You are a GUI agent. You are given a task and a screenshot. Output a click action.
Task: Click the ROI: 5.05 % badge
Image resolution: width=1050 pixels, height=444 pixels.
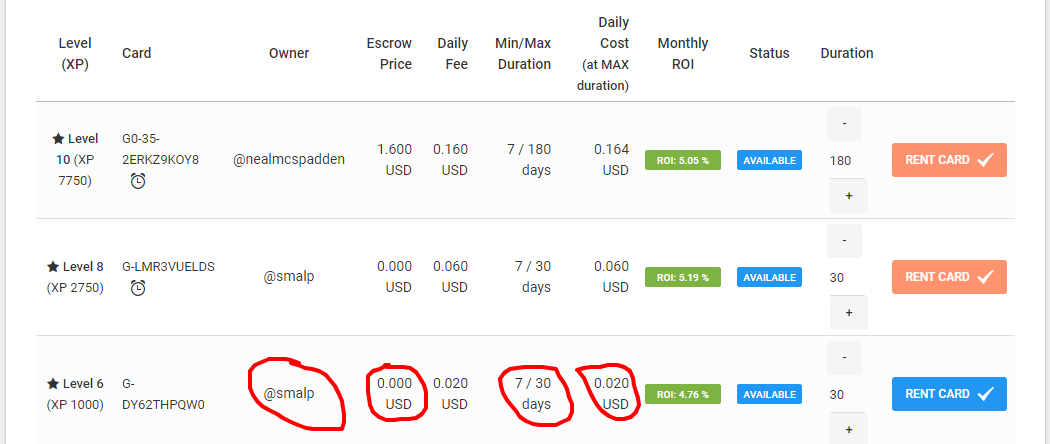click(683, 160)
